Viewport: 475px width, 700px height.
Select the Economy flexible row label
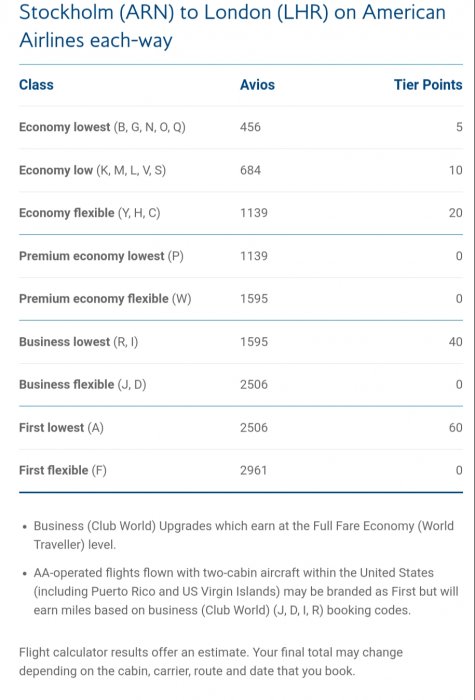pos(90,213)
